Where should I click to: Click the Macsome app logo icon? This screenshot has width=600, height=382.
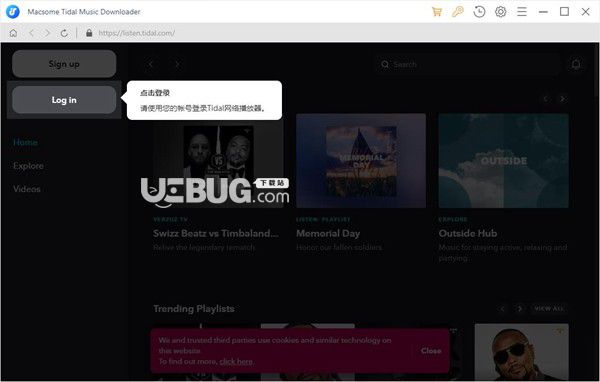[x=13, y=11]
